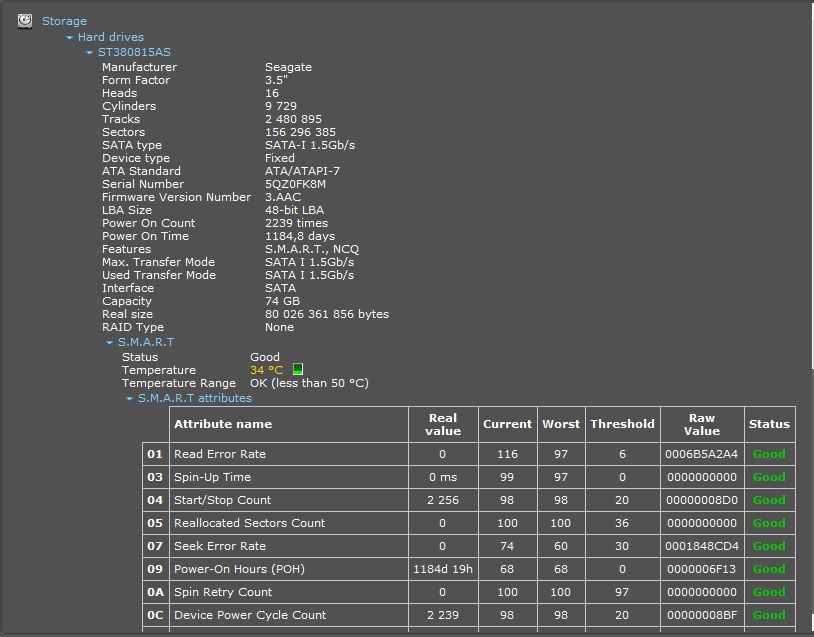Click the S.M.A.R.T attributes heading

[195, 399]
